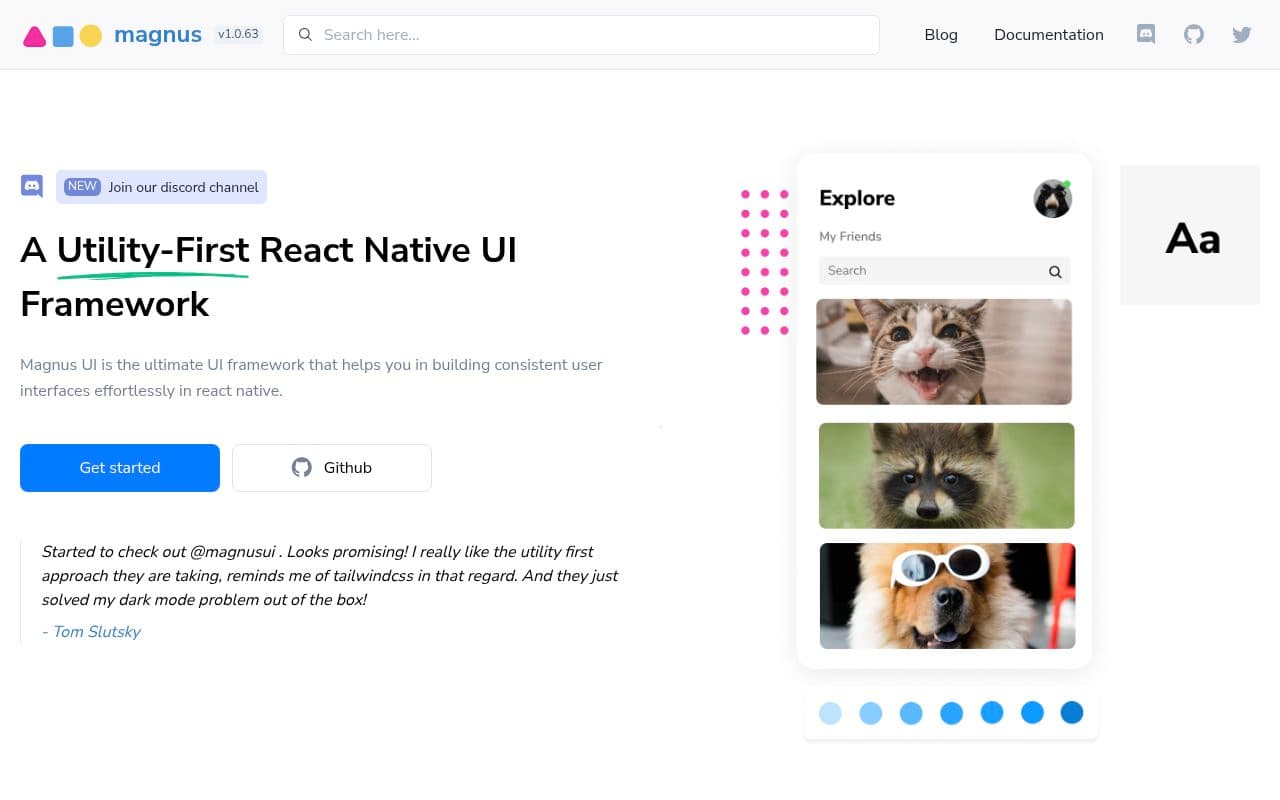Open the raccoon photo thumbnail
The width and height of the screenshot is (1280, 800).
click(x=946, y=475)
